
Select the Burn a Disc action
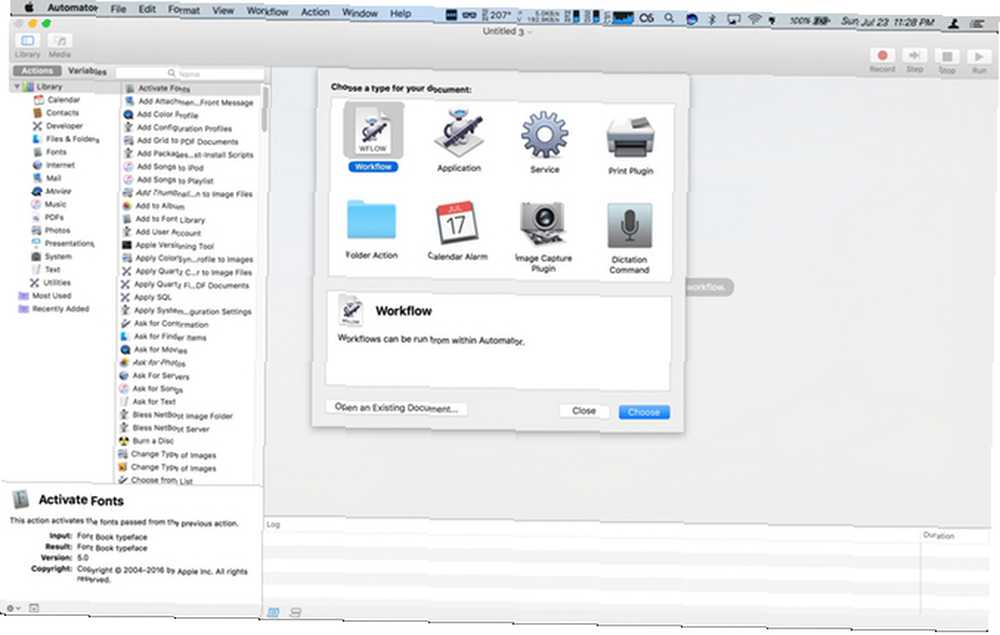(x=153, y=441)
